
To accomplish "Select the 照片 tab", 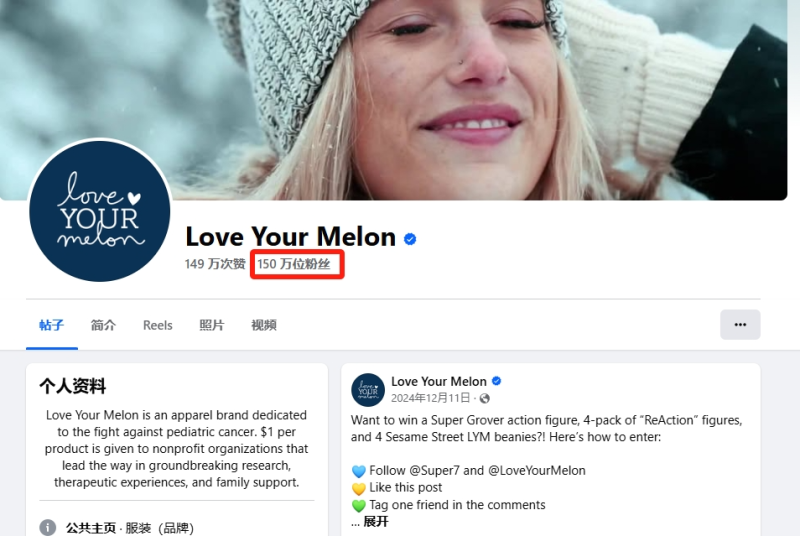I will pos(212,325).
